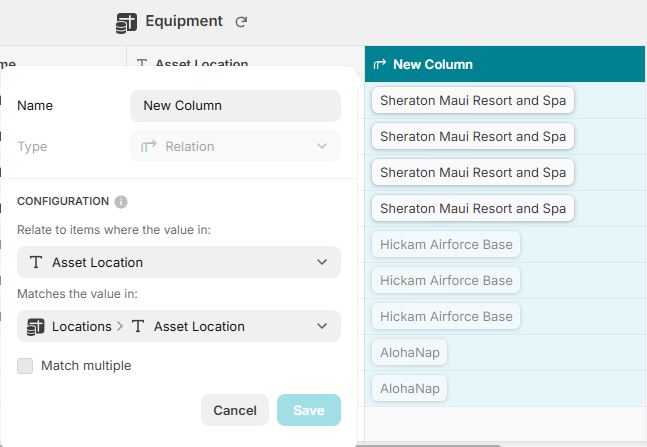647x447 pixels.
Task: Open the configuration info tooltip icon
Action: 121,202
